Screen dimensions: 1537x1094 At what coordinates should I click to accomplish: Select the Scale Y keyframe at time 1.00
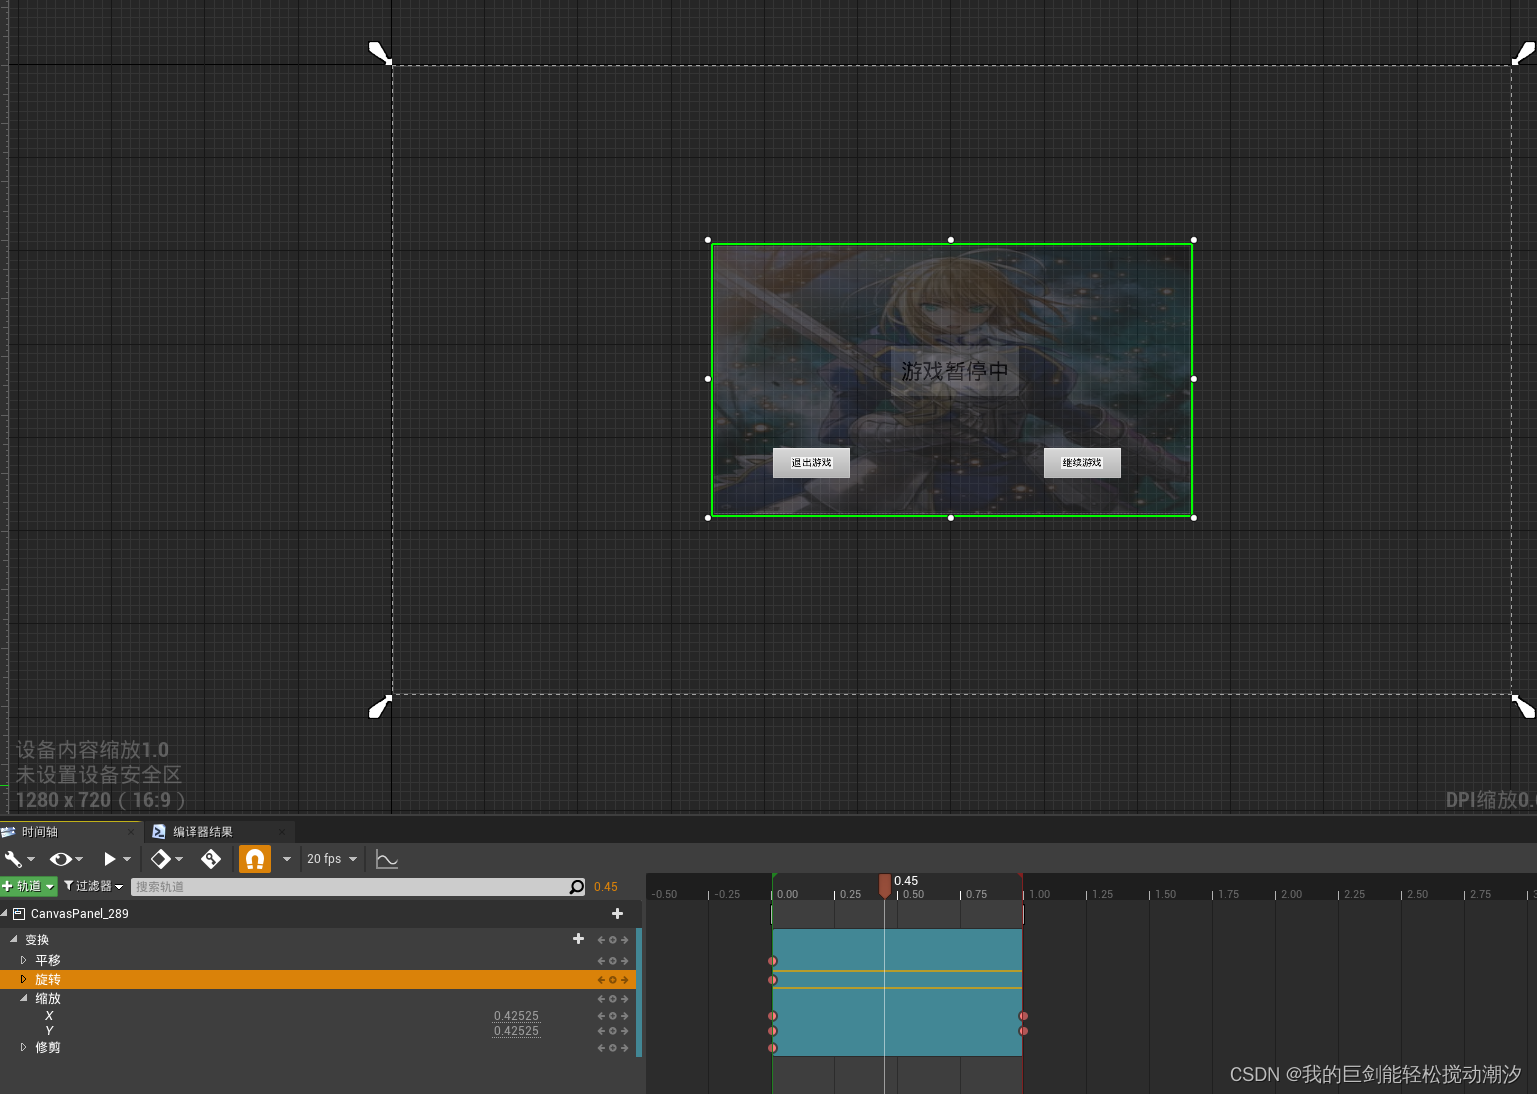tap(1023, 1031)
